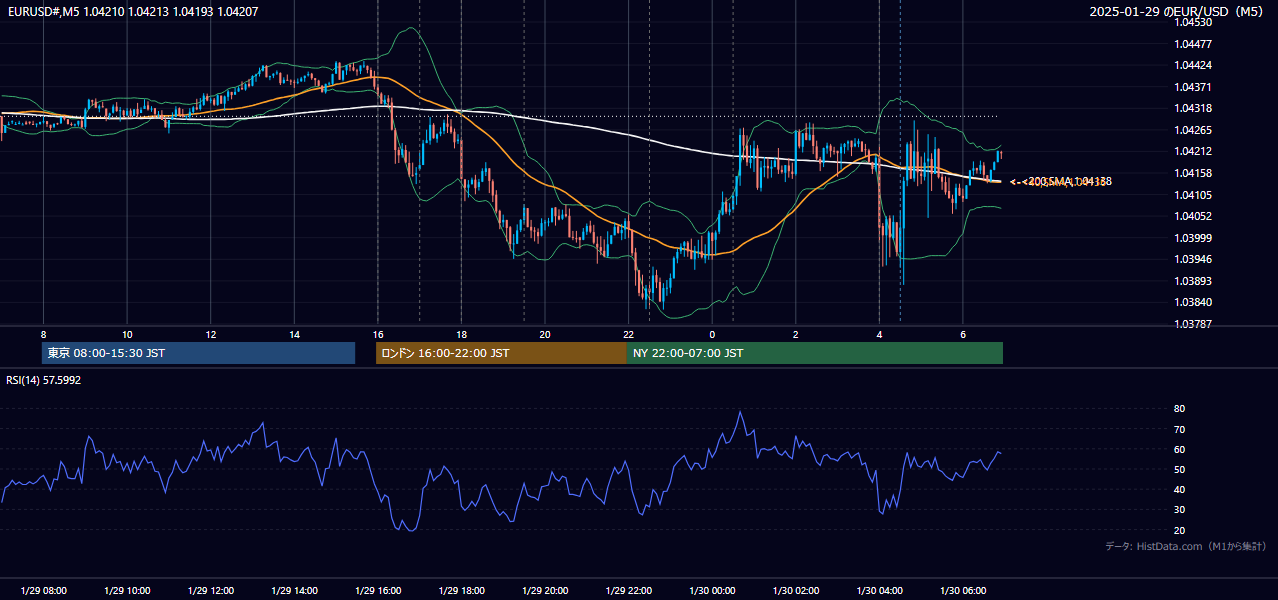Click the 1/29 14:00 bottom time label
1278x600 pixels.
click(x=294, y=591)
